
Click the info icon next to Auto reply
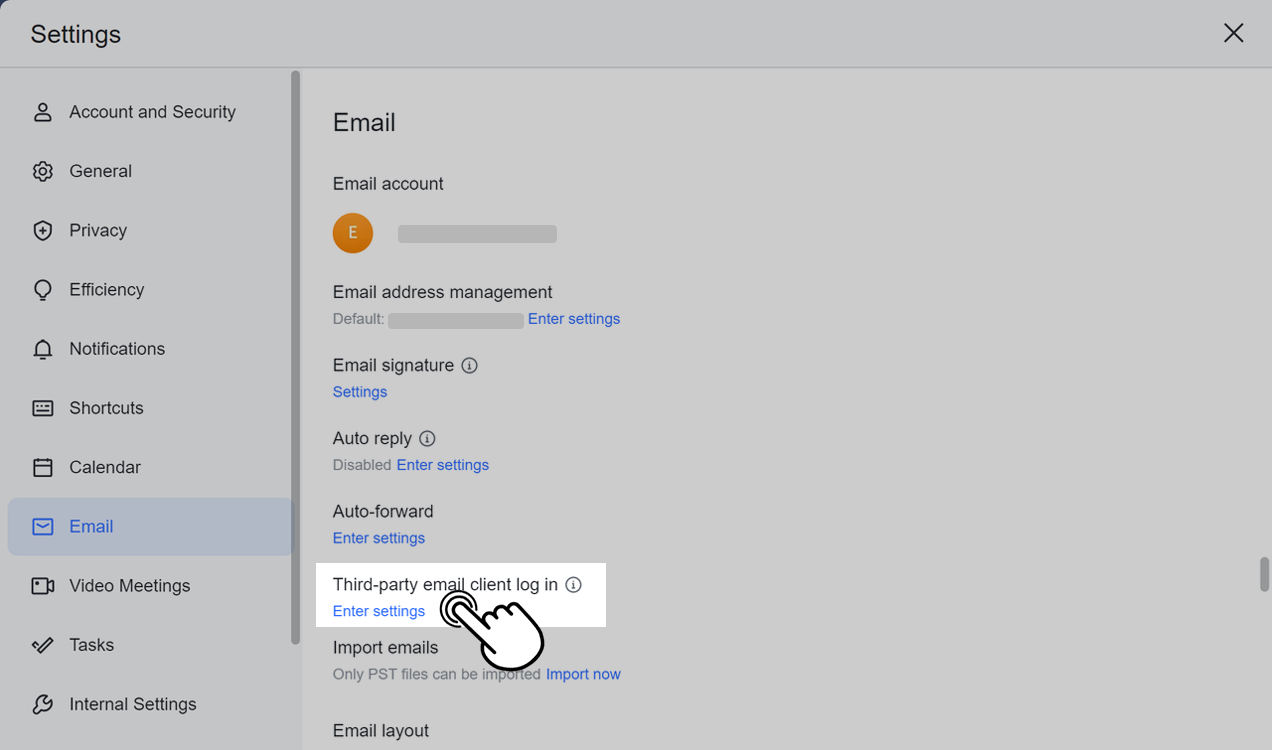click(427, 439)
